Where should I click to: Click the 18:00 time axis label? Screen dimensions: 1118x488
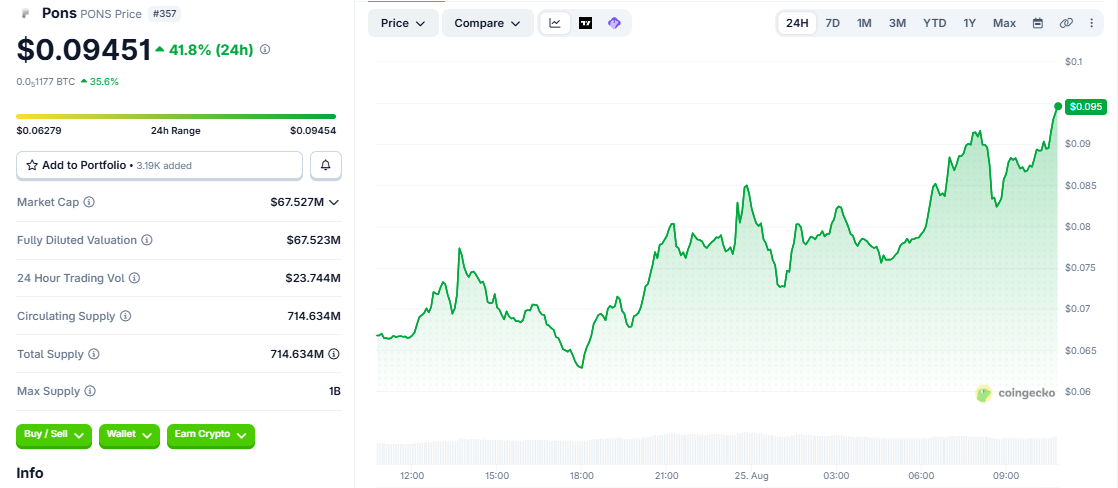[582, 475]
